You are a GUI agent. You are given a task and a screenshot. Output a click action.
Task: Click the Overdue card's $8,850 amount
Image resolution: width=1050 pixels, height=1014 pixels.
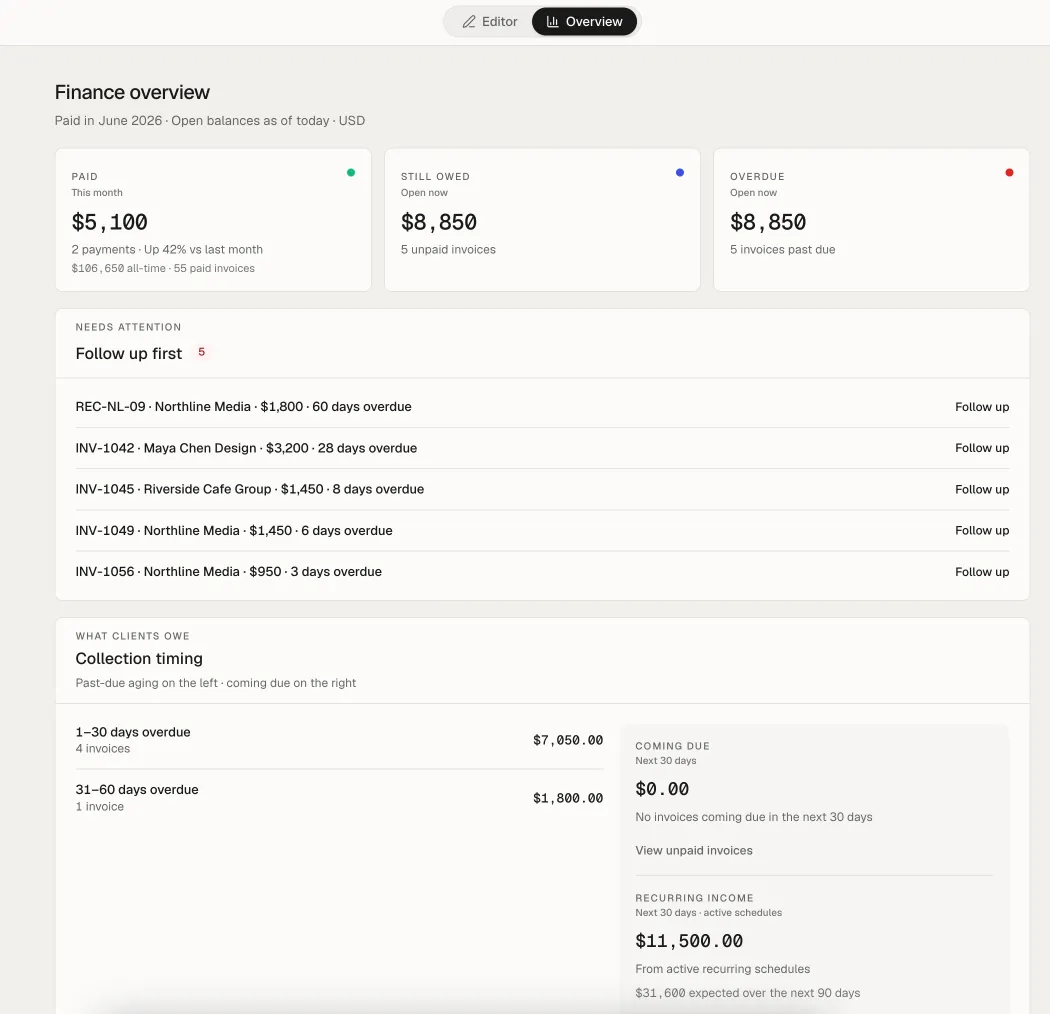pyautogui.click(x=768, y=222)
